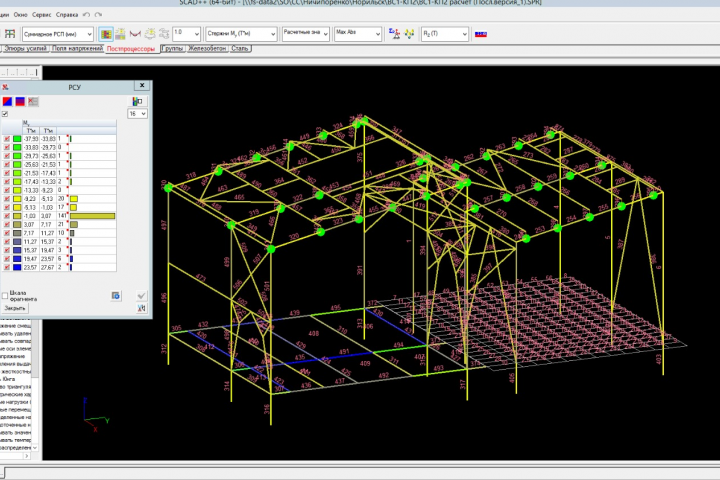Toggle checkbox for range 23,57 to 27,67

point(8,267)
